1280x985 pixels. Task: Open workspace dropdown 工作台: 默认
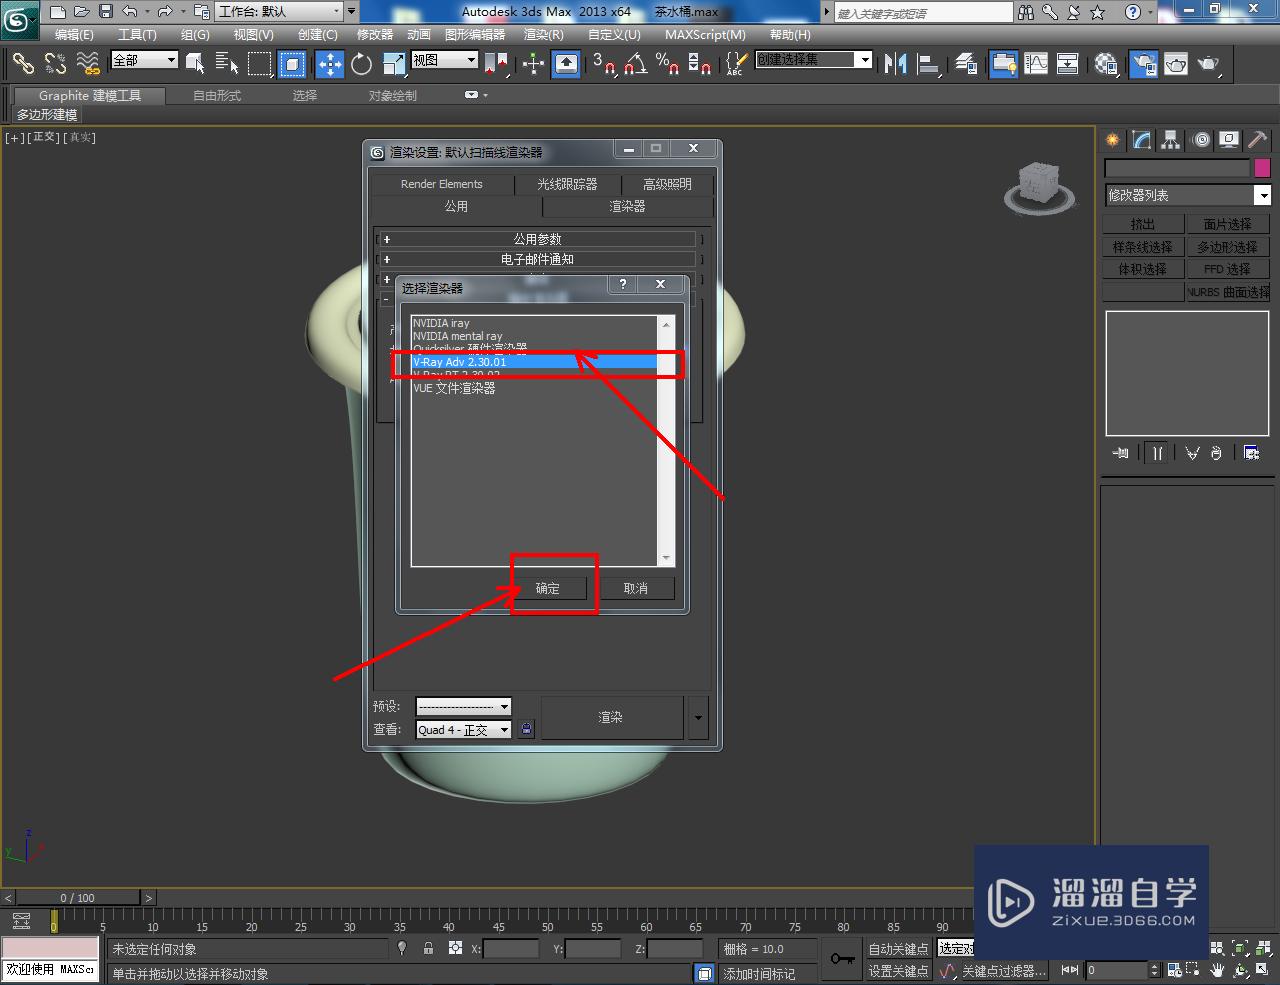[x=279, y=12]
